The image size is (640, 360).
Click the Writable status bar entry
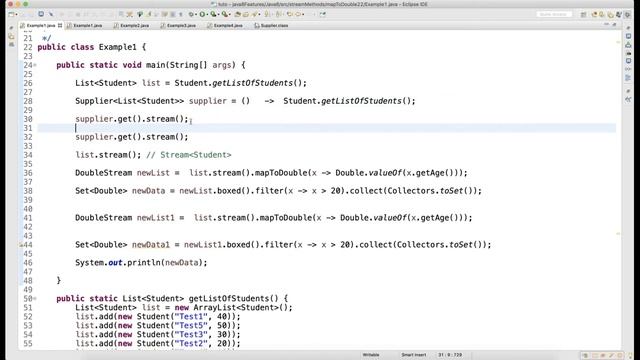[x=371, y=355]
